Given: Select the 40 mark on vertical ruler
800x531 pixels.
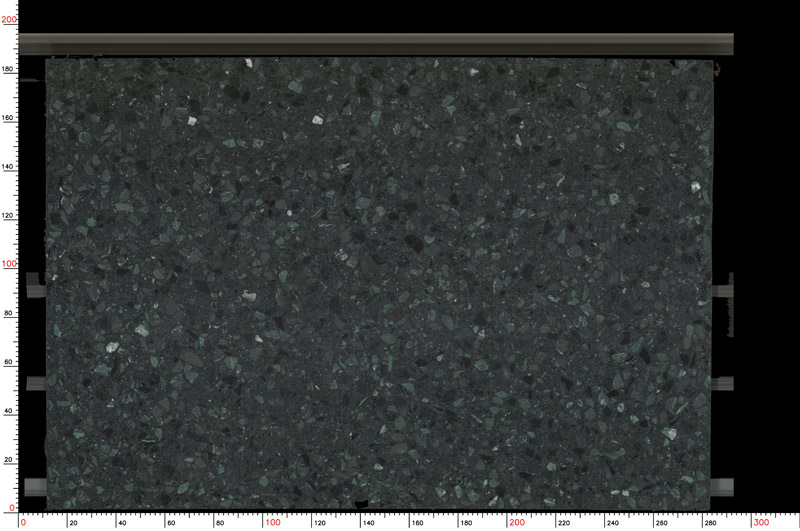Looking at the screenshot, I should pyautogui.click(x=10, y=411).
